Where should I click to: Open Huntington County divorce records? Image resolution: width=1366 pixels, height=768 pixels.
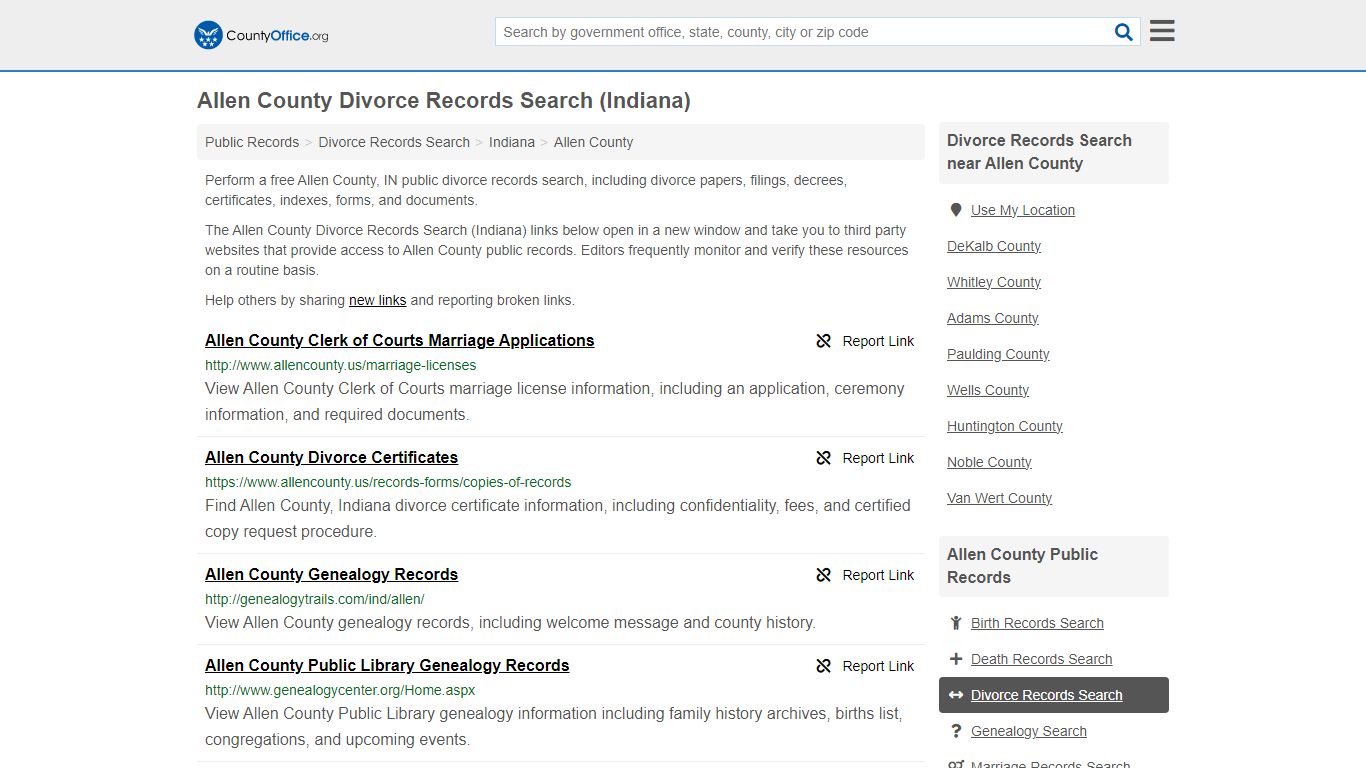1005,426
